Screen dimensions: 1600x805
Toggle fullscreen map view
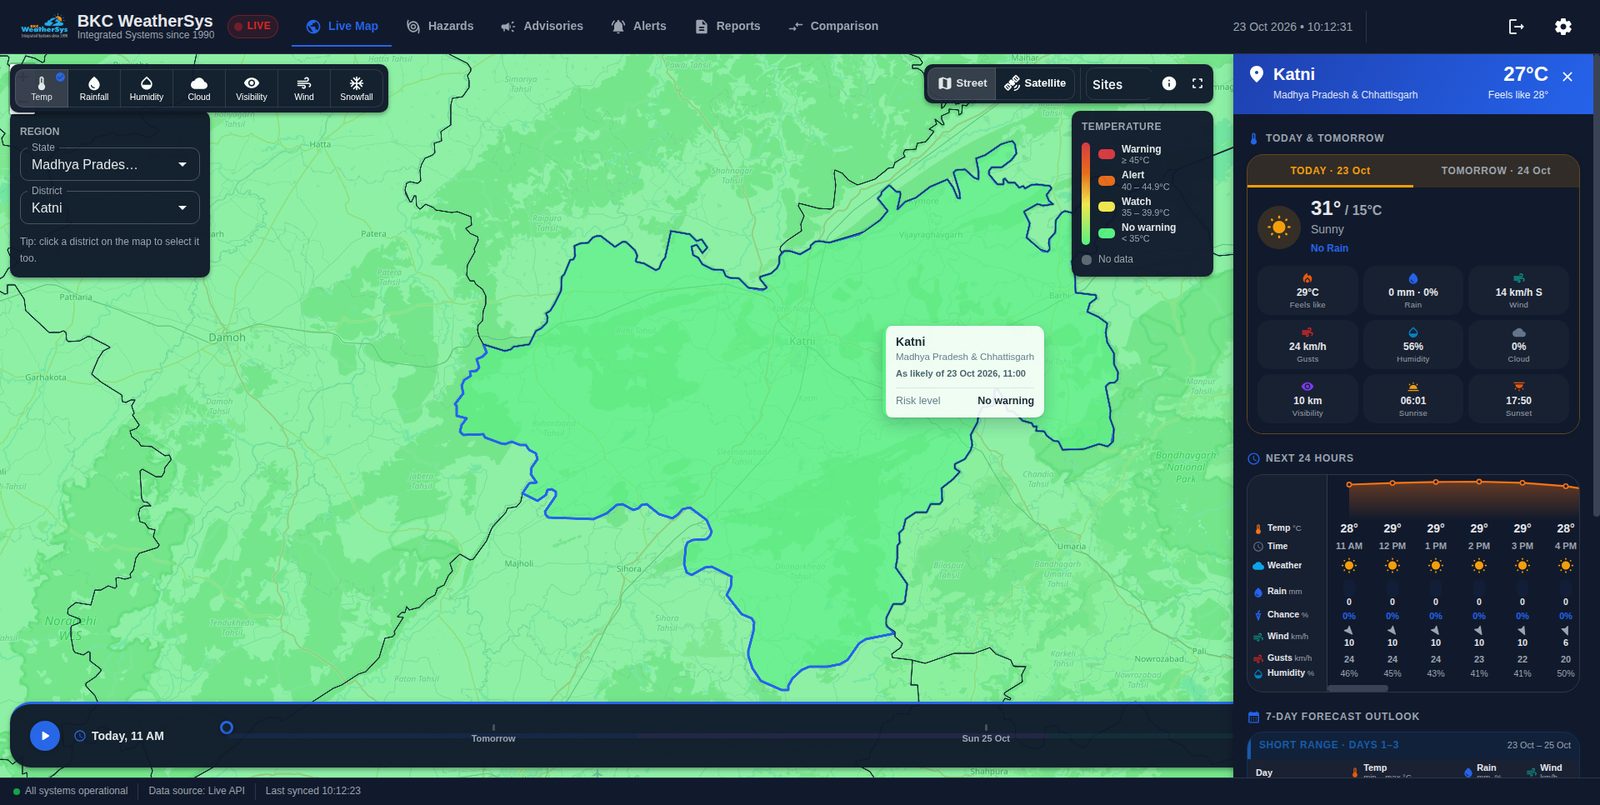coord(1197,84)
